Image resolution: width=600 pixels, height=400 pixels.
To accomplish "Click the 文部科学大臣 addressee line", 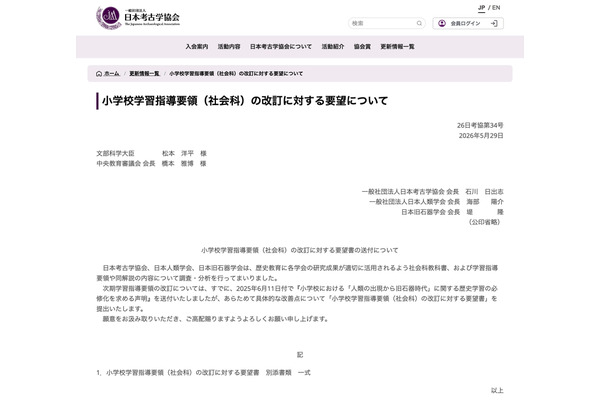I will 151,153.
